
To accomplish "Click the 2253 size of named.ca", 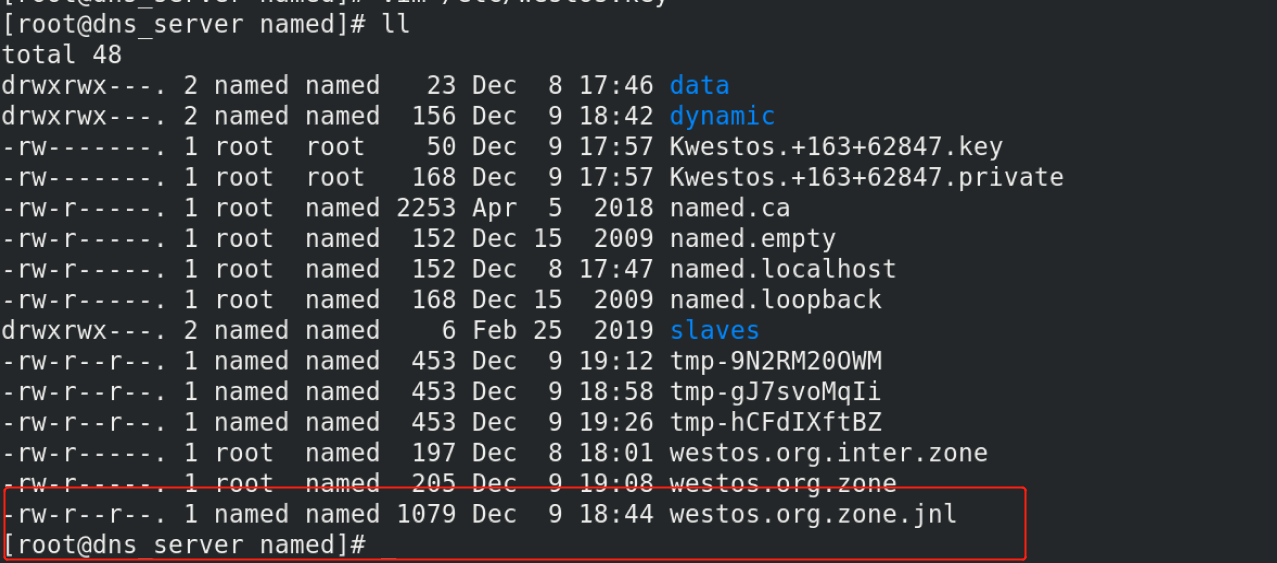I will (426, 209).
